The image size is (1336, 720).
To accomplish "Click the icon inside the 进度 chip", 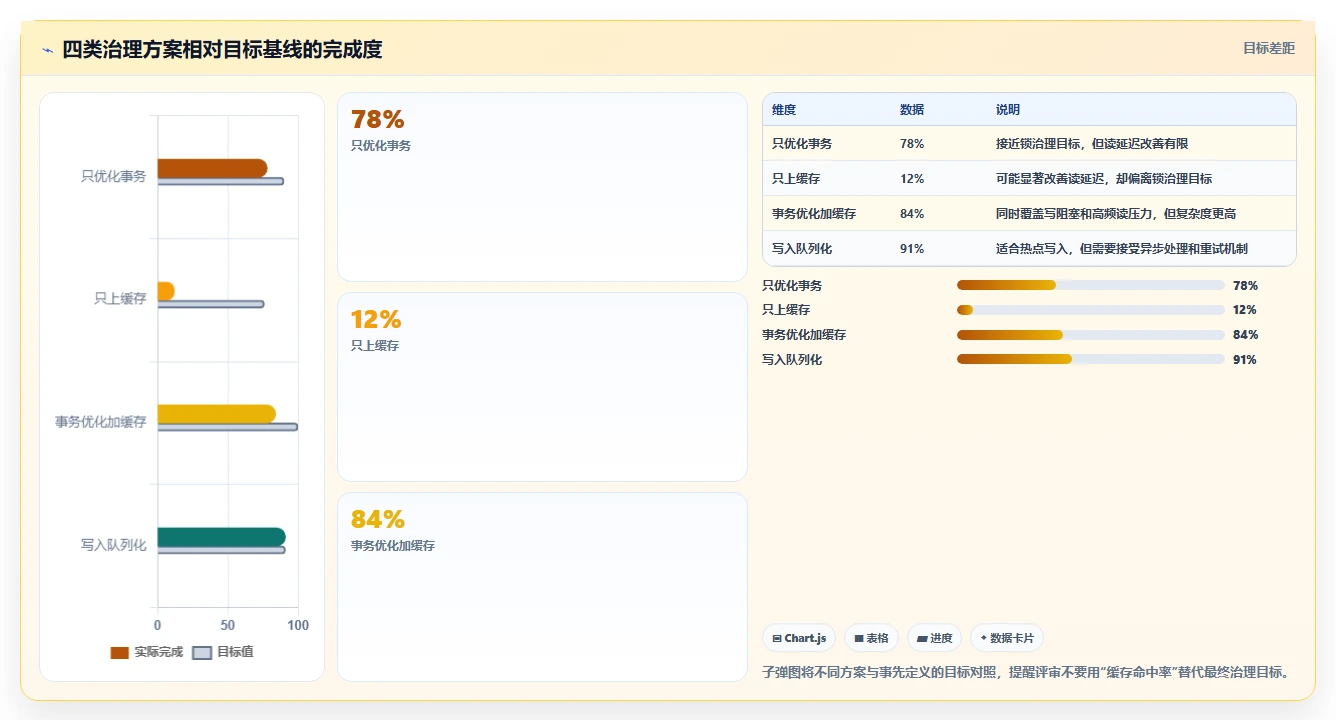I will 922,638.
